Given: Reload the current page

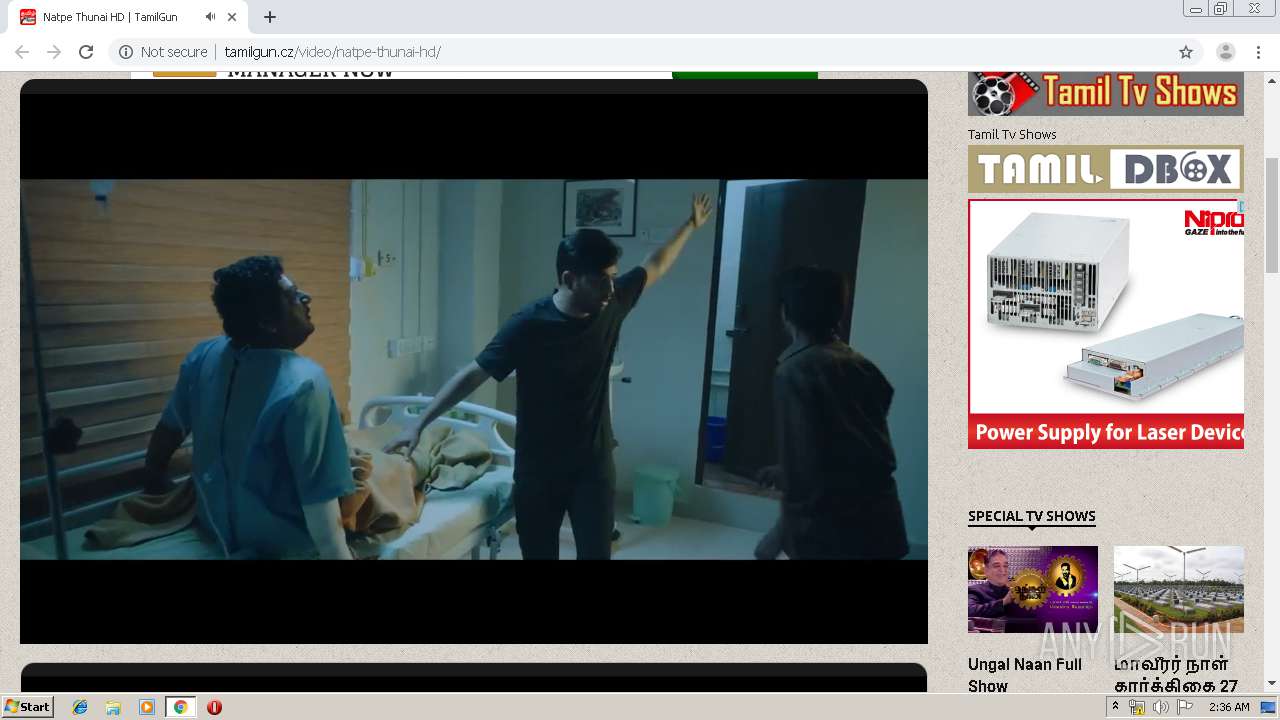Looking at the screenshot, I should pyautogui.click(x=86, y=52).
